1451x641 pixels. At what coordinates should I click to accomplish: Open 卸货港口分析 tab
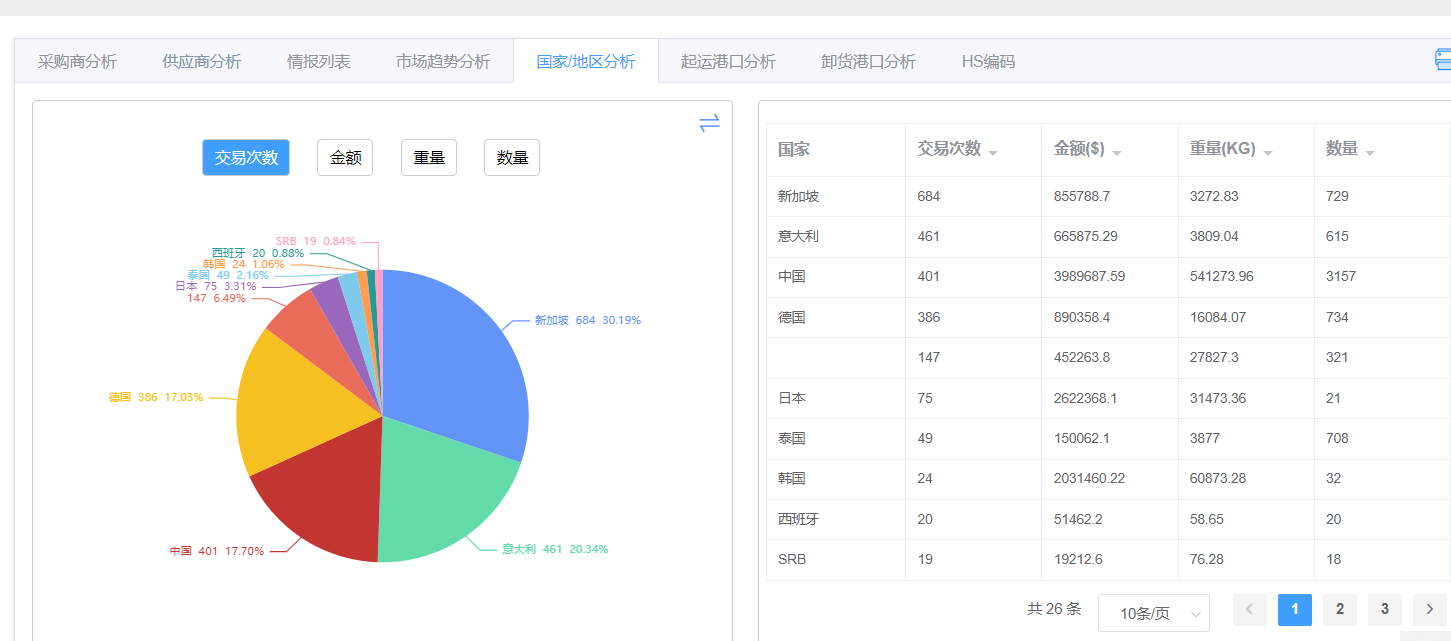coord(869,61)
